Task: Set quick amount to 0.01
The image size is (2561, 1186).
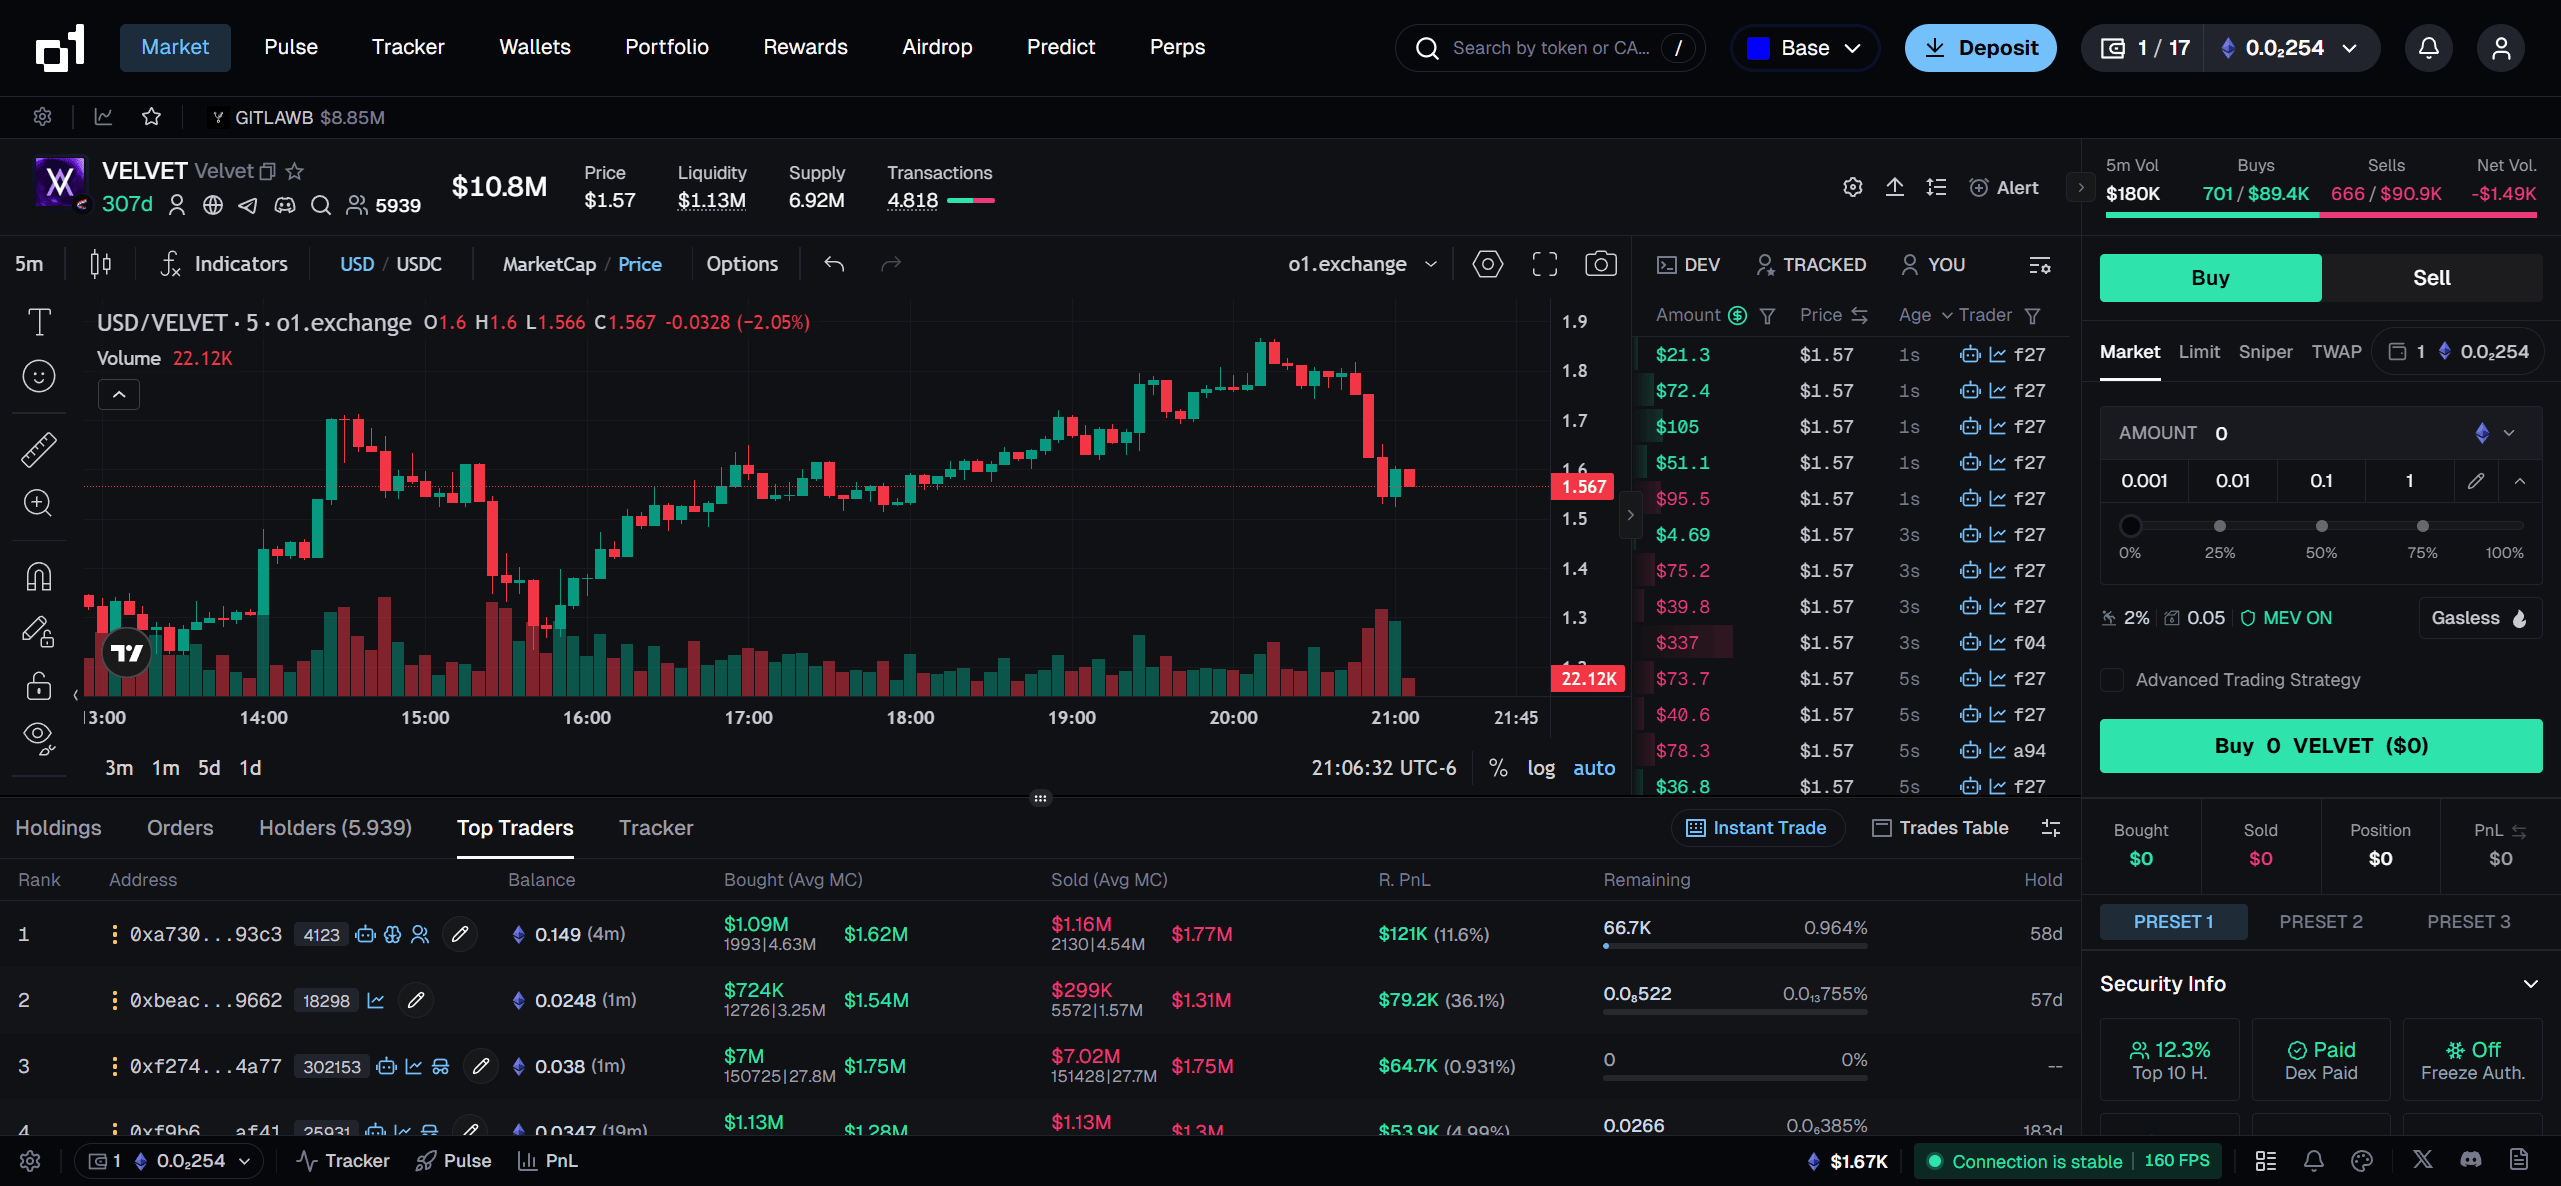Action: [2233, 481]
